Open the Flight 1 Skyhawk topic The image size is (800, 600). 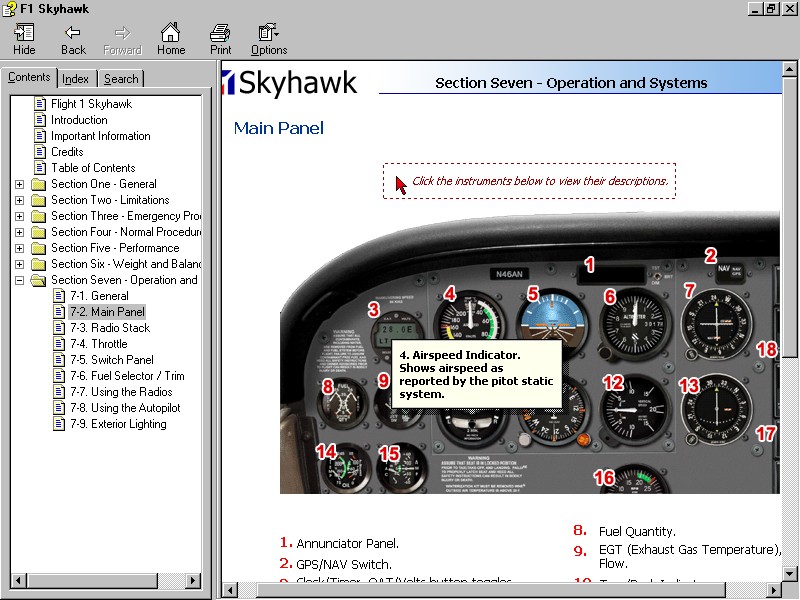(91, 104)
